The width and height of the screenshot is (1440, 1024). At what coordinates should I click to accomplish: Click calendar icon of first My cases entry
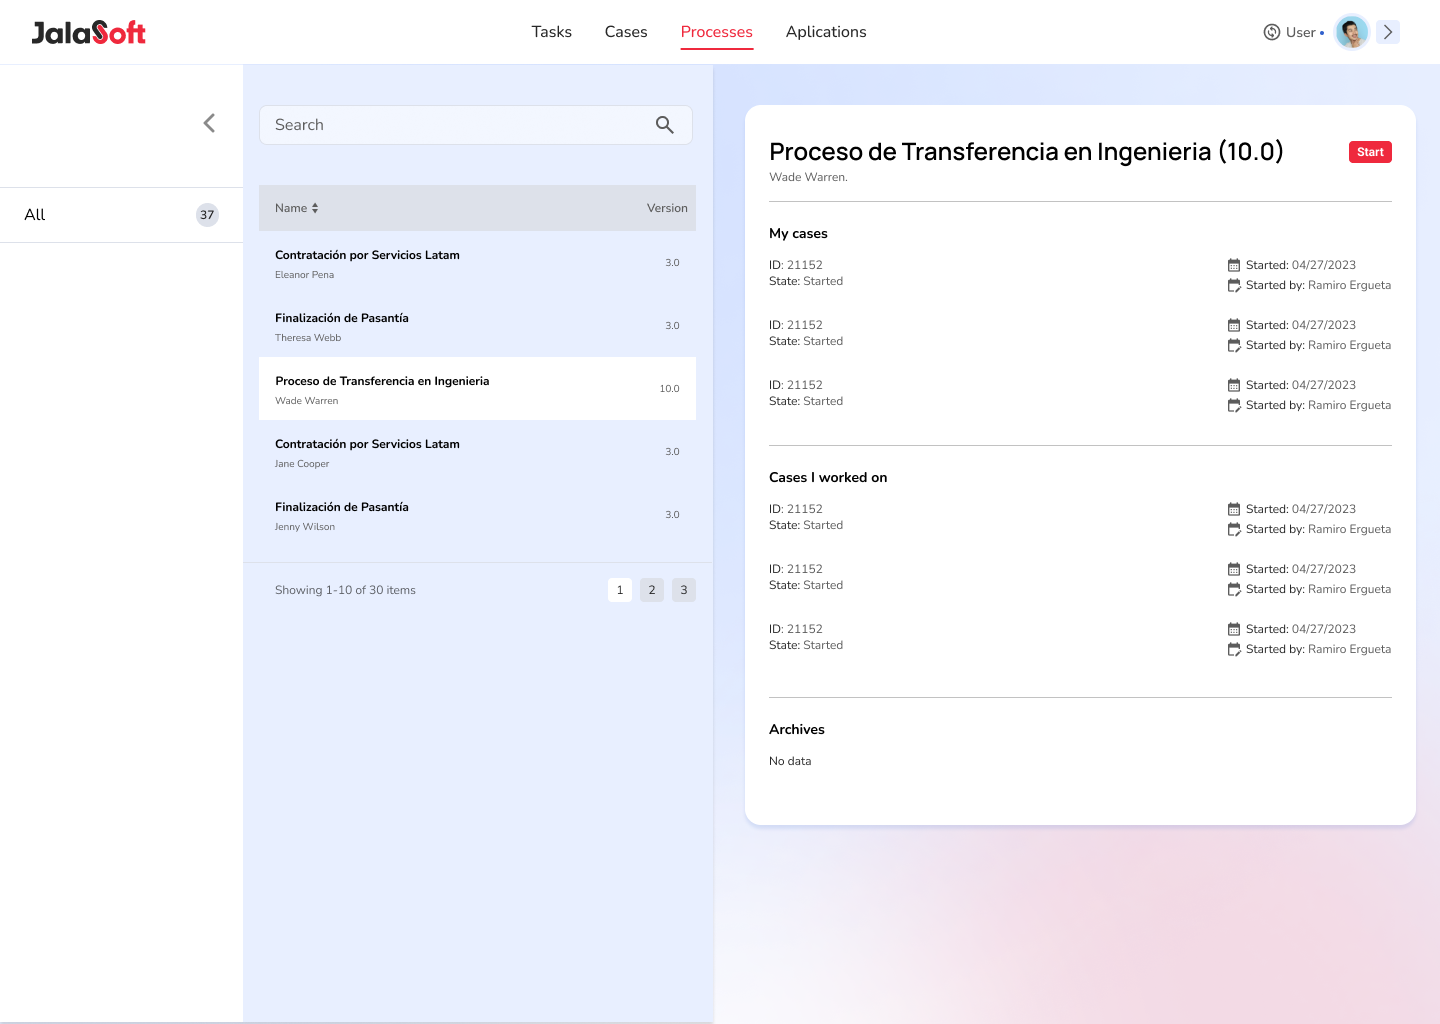(x=1234, y=265)
